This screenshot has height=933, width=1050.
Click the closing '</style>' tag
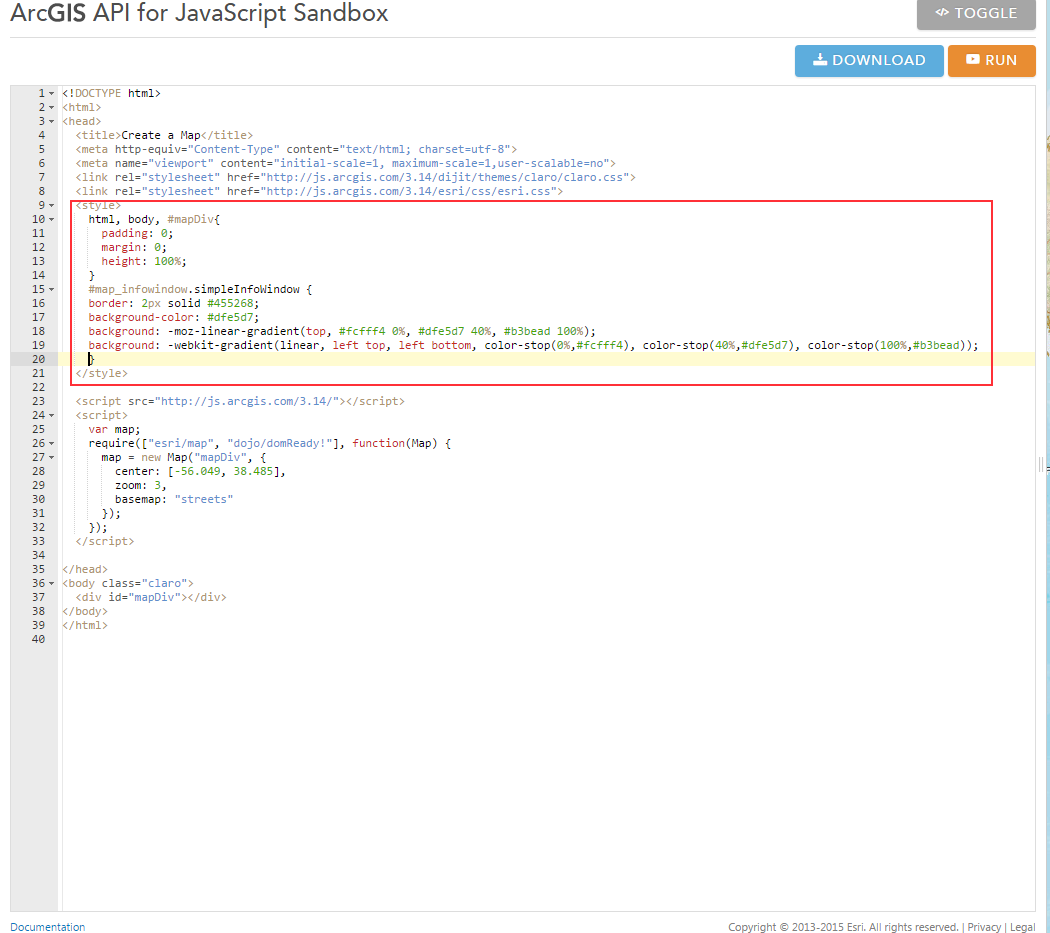coord(101,374)
